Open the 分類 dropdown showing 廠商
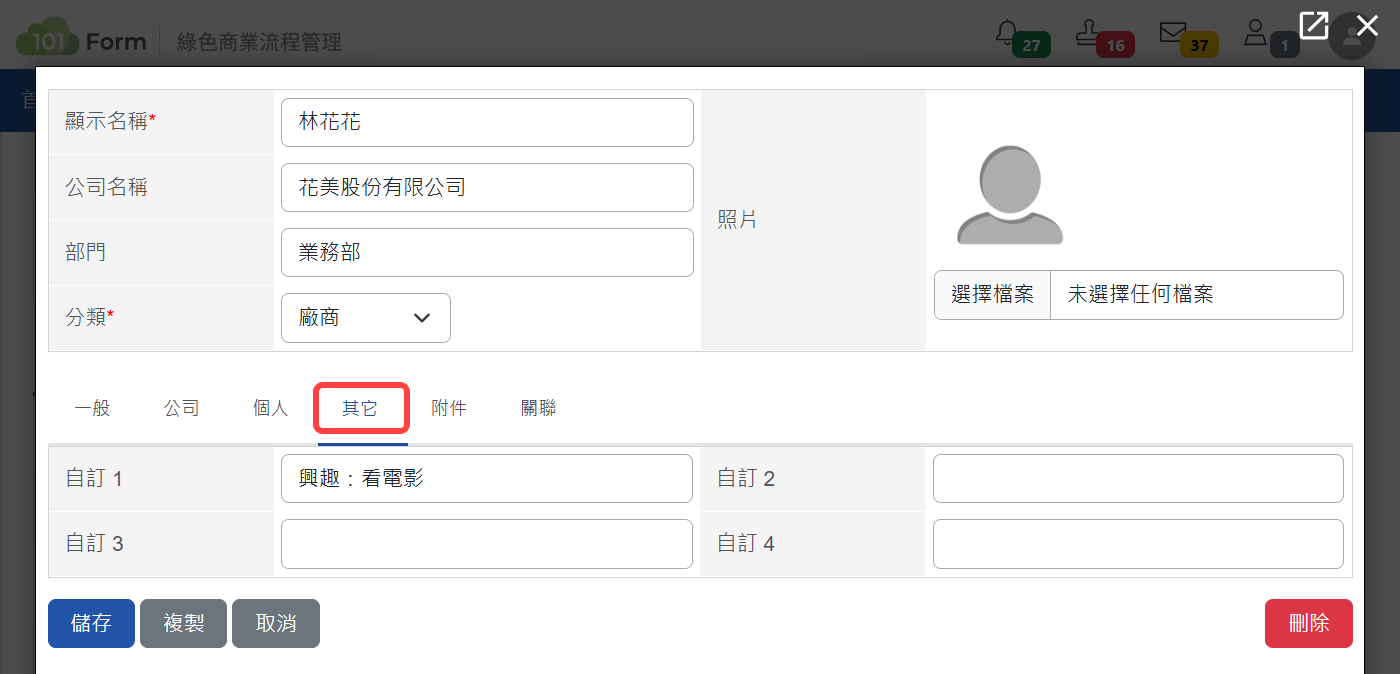Image resolution: width=1400 pixels, height=674 pixels. [x=366, y=318]
